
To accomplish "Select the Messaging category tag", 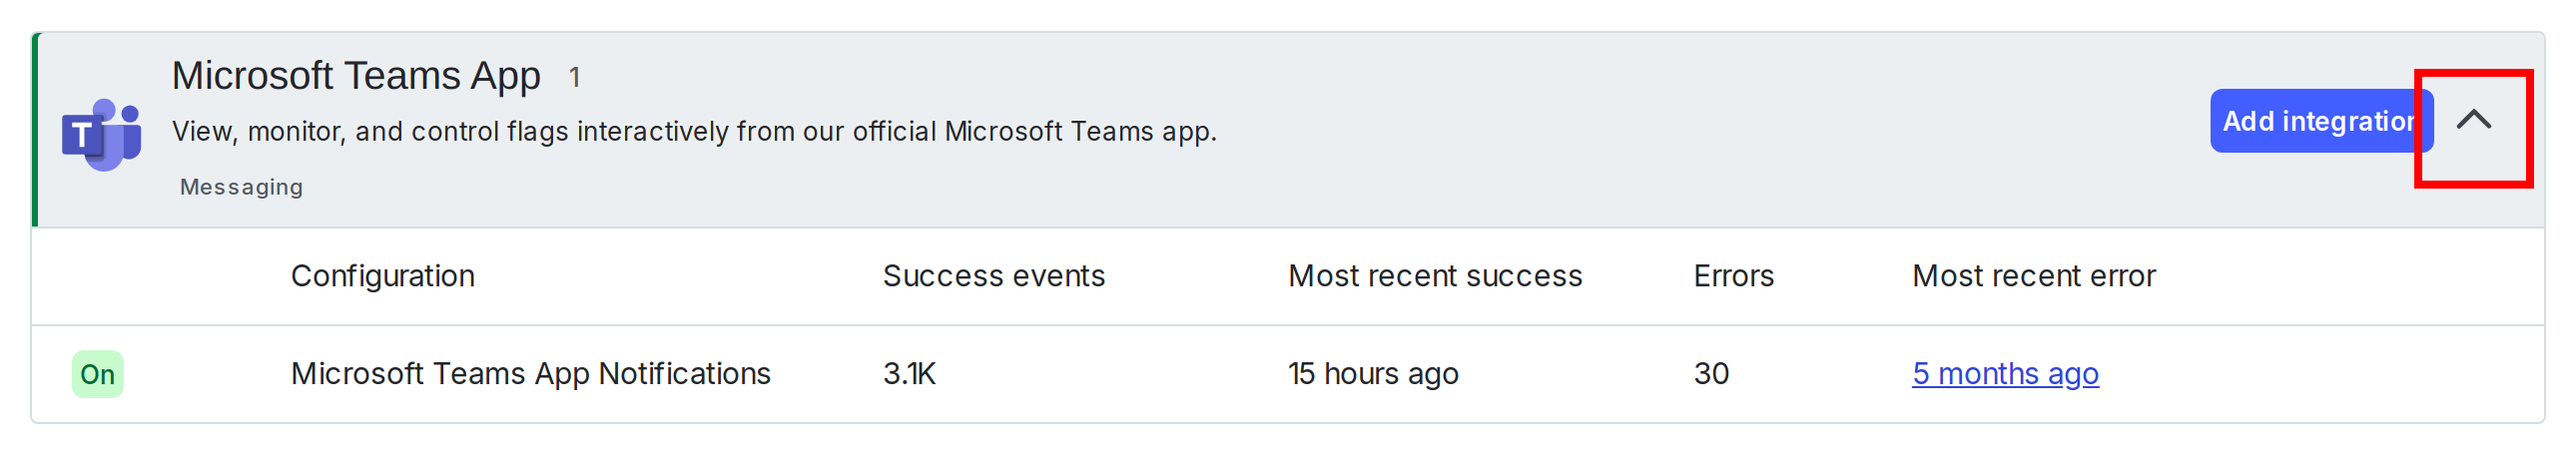I will [241, 187].
